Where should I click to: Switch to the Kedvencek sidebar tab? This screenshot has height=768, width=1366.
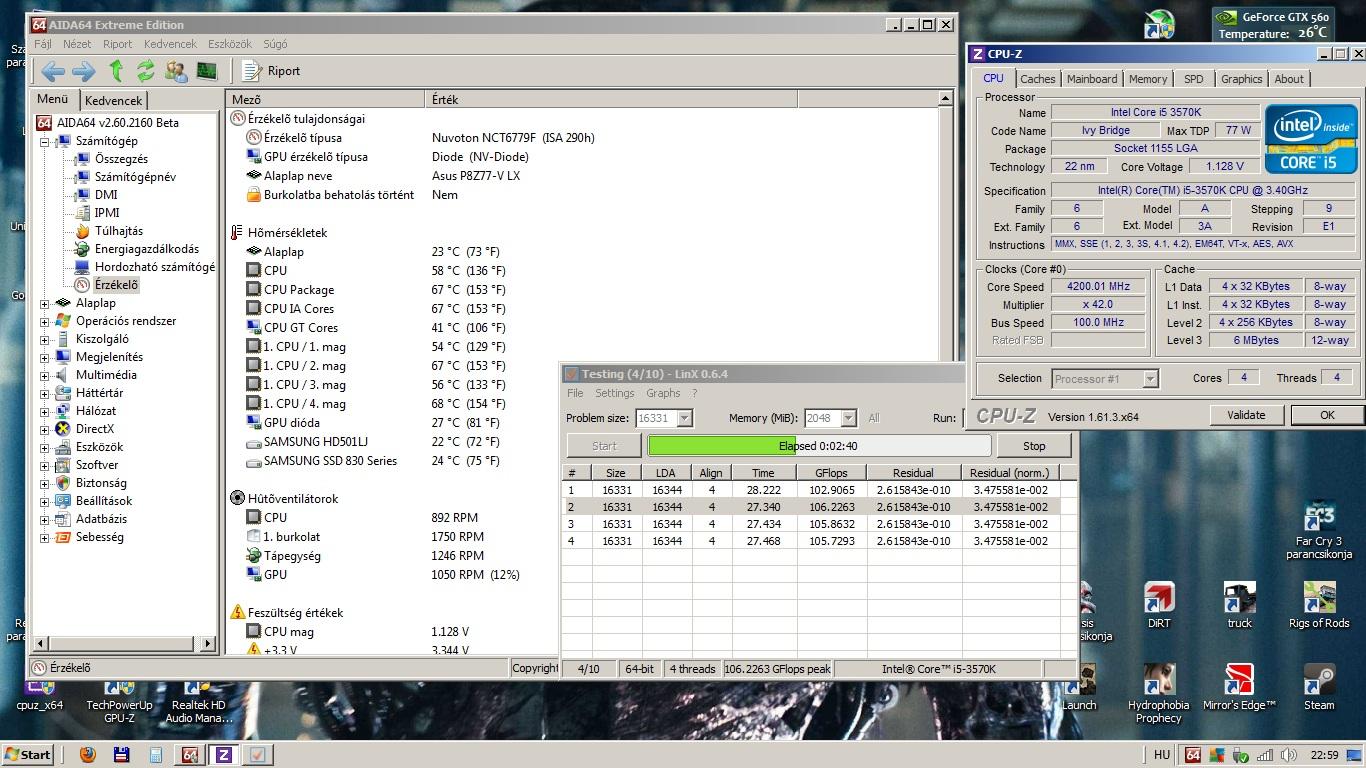point(113,100)
